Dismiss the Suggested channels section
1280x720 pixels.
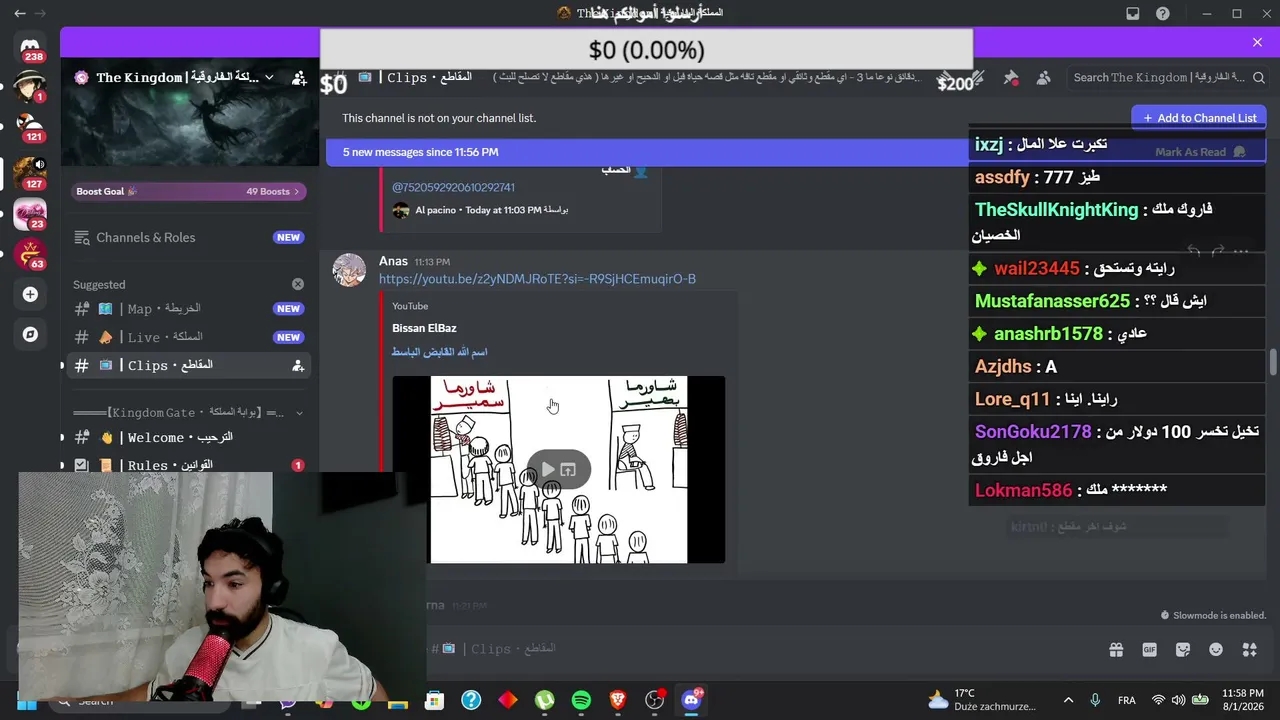tap(298, 284)
